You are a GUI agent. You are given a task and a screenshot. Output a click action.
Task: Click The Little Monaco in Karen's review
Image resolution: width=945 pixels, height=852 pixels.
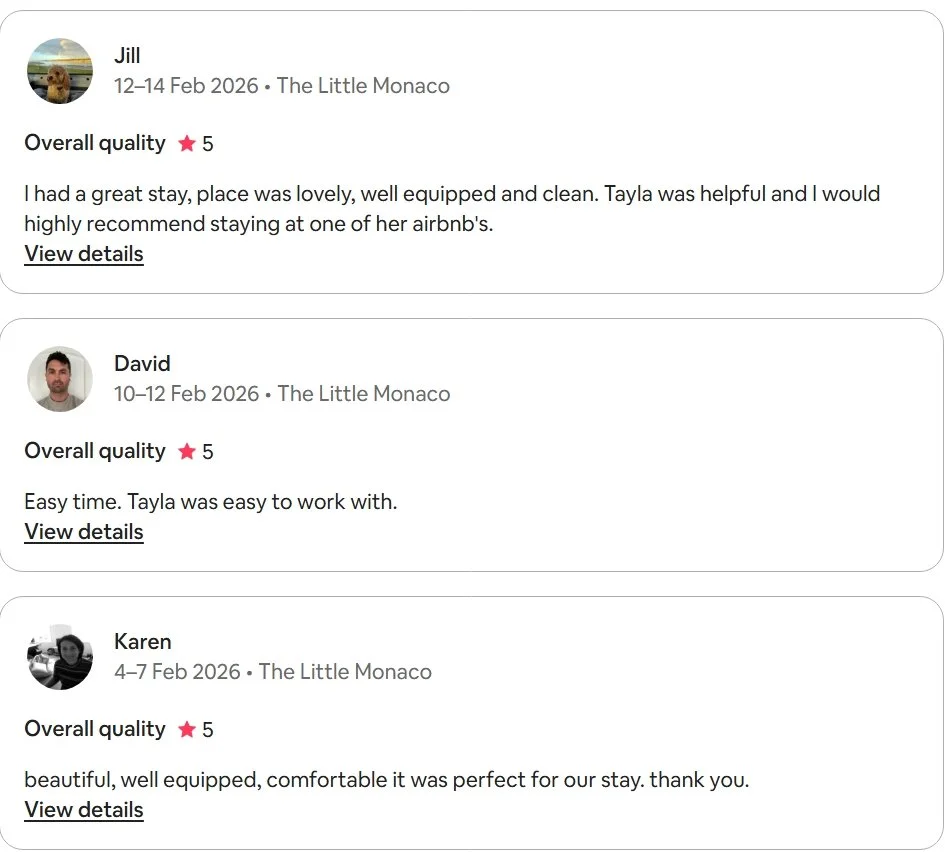tap(345, 671)
